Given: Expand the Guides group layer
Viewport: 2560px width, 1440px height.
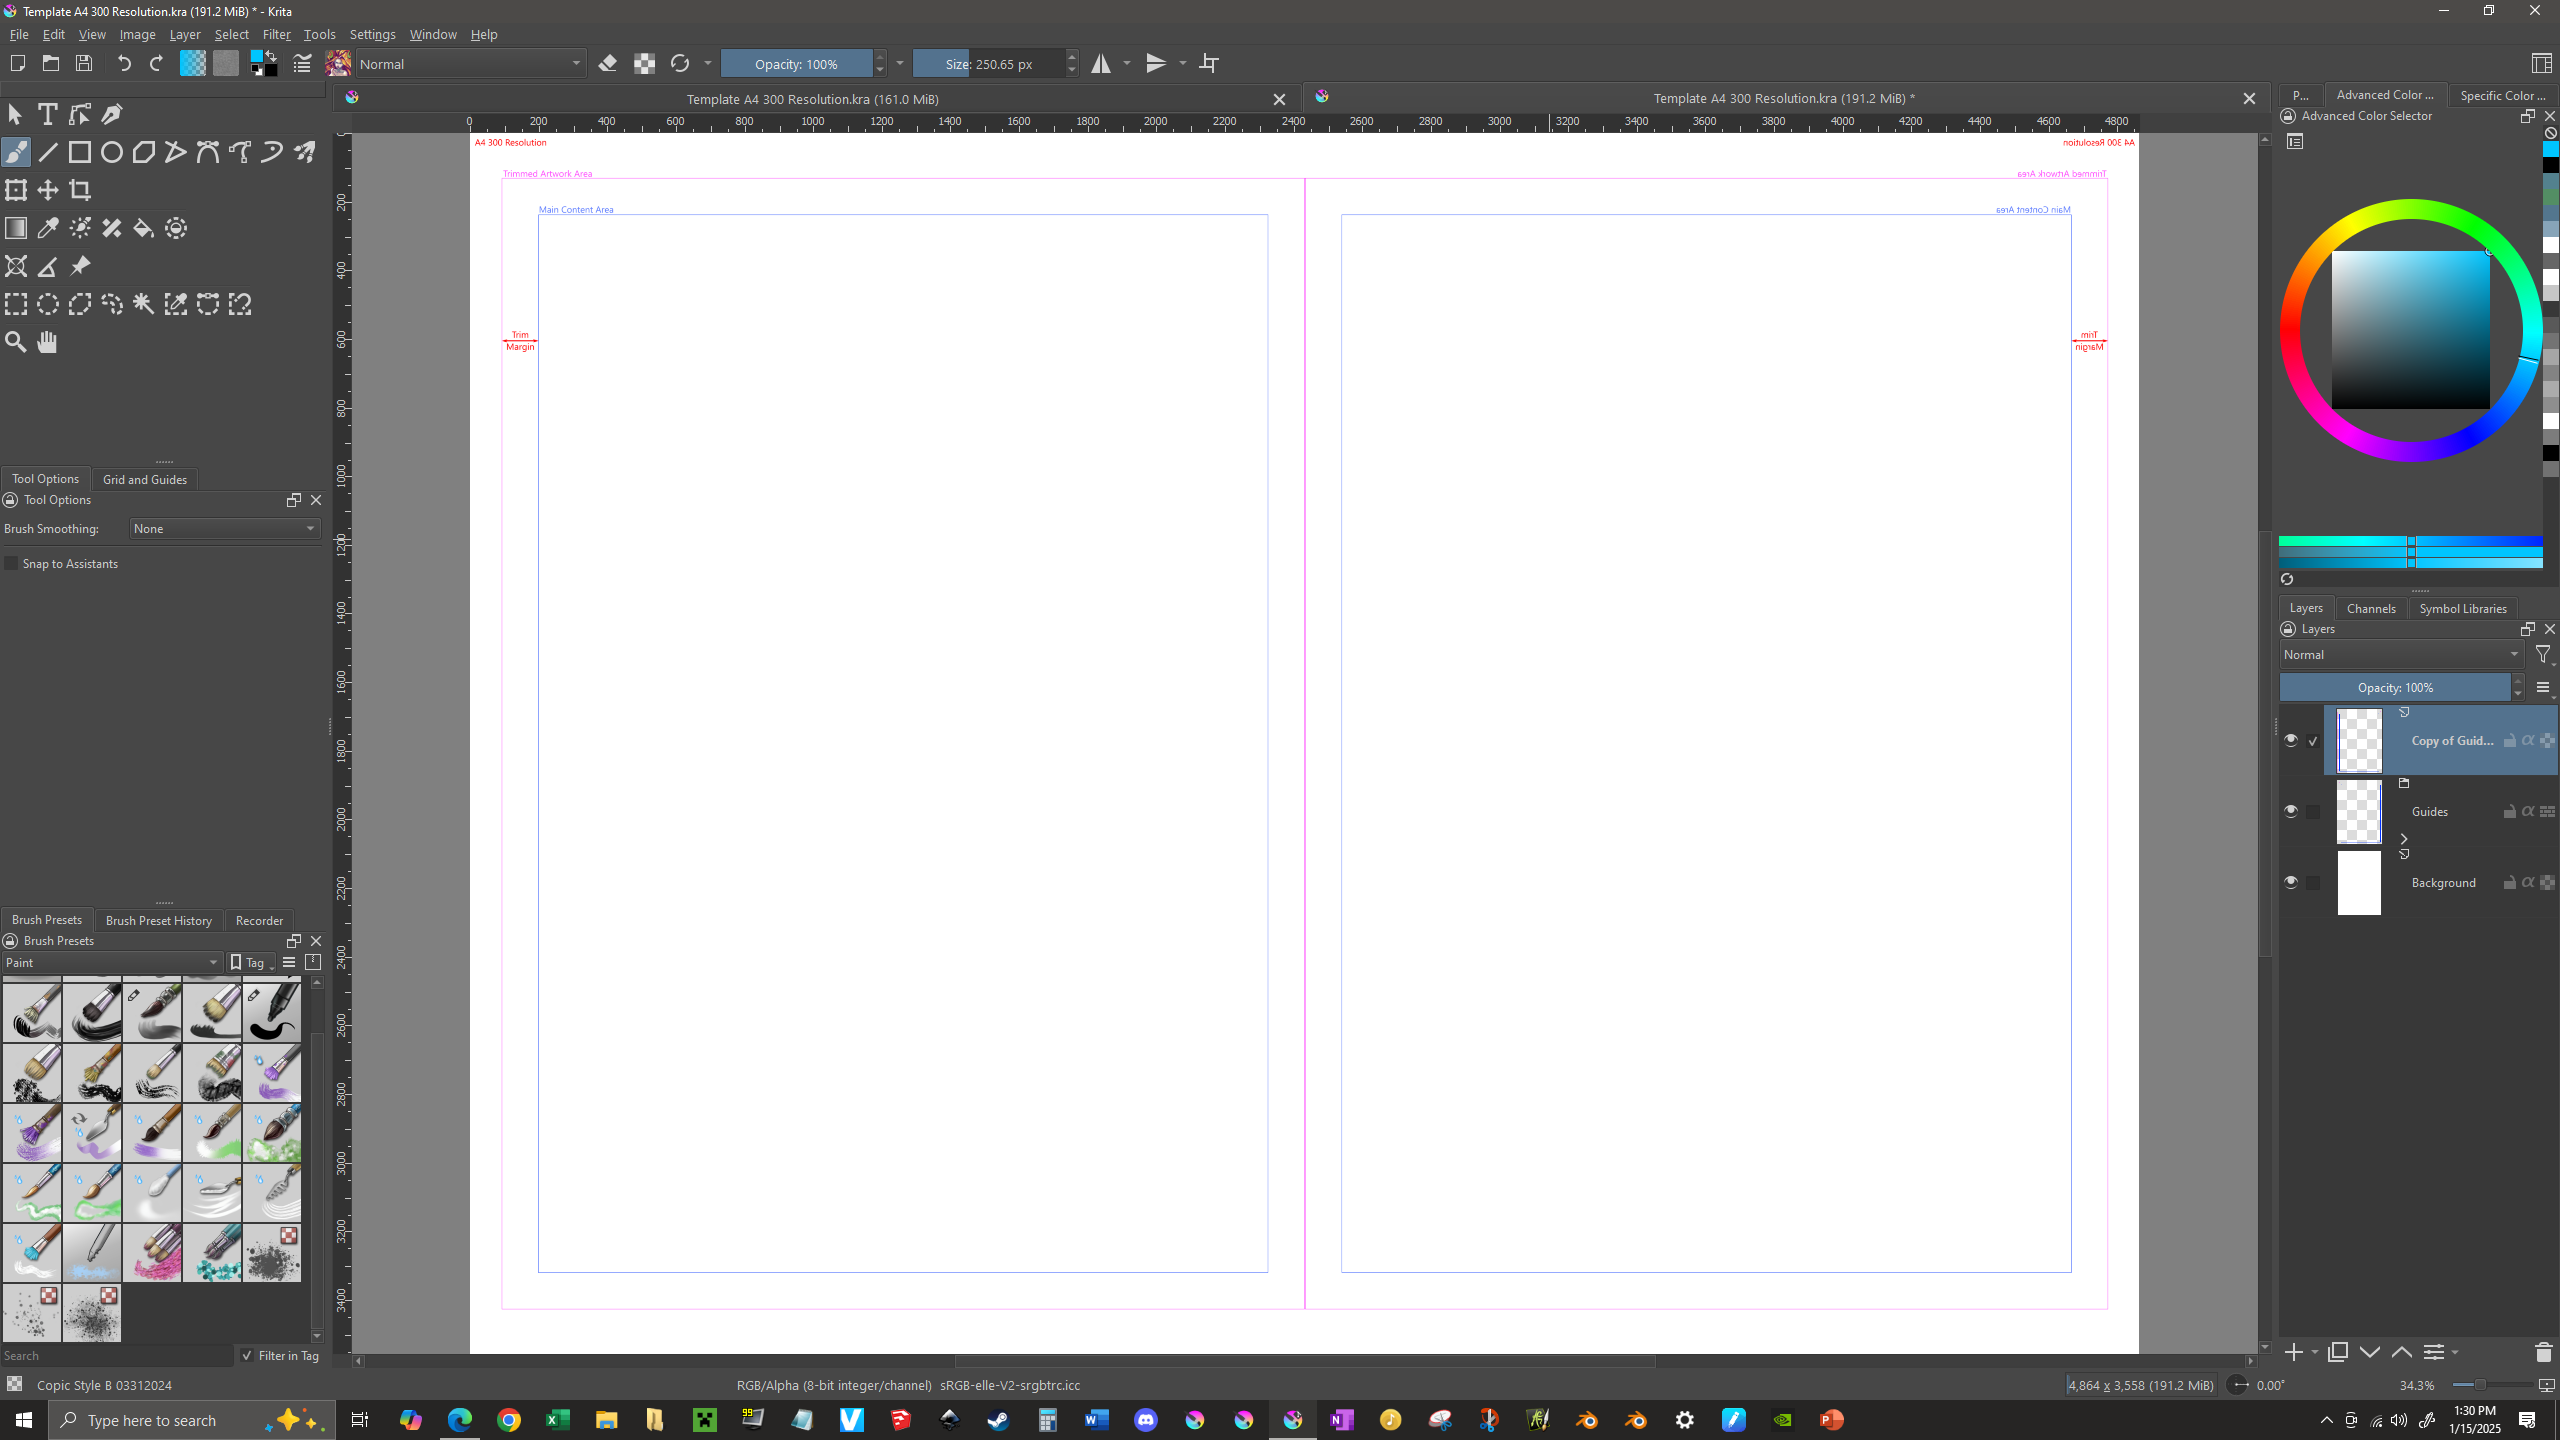Looking at the screenshot, I should coord(2404,839).
